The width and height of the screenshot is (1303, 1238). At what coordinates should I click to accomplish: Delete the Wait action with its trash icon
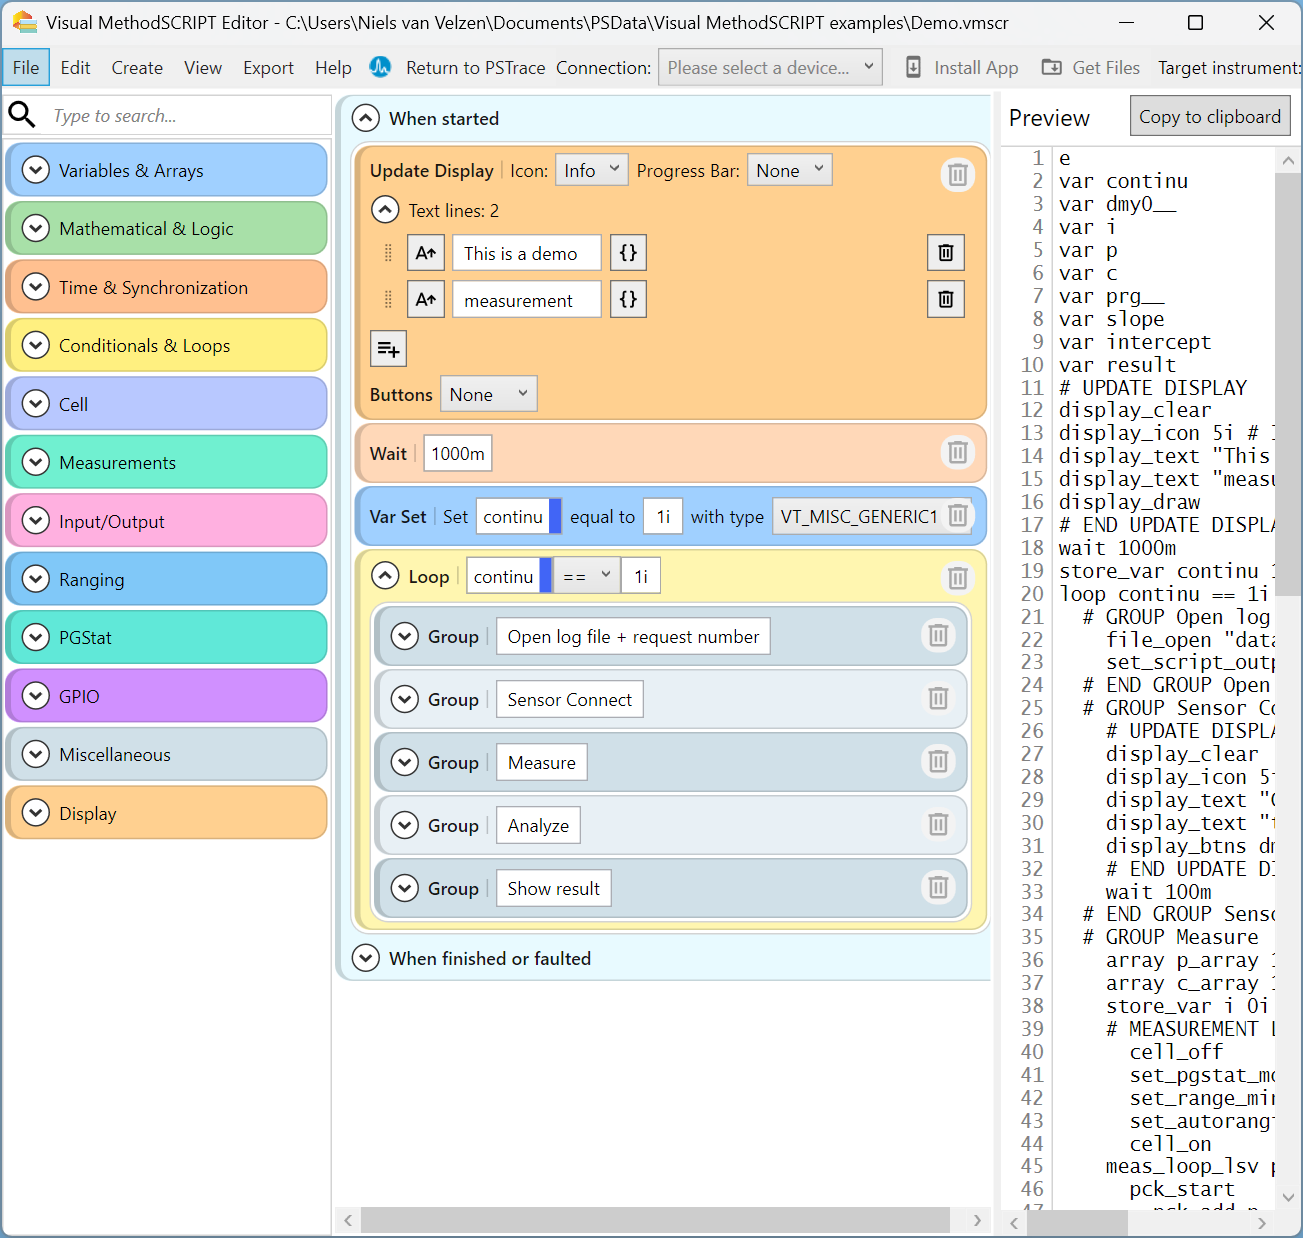coord(957,452)
